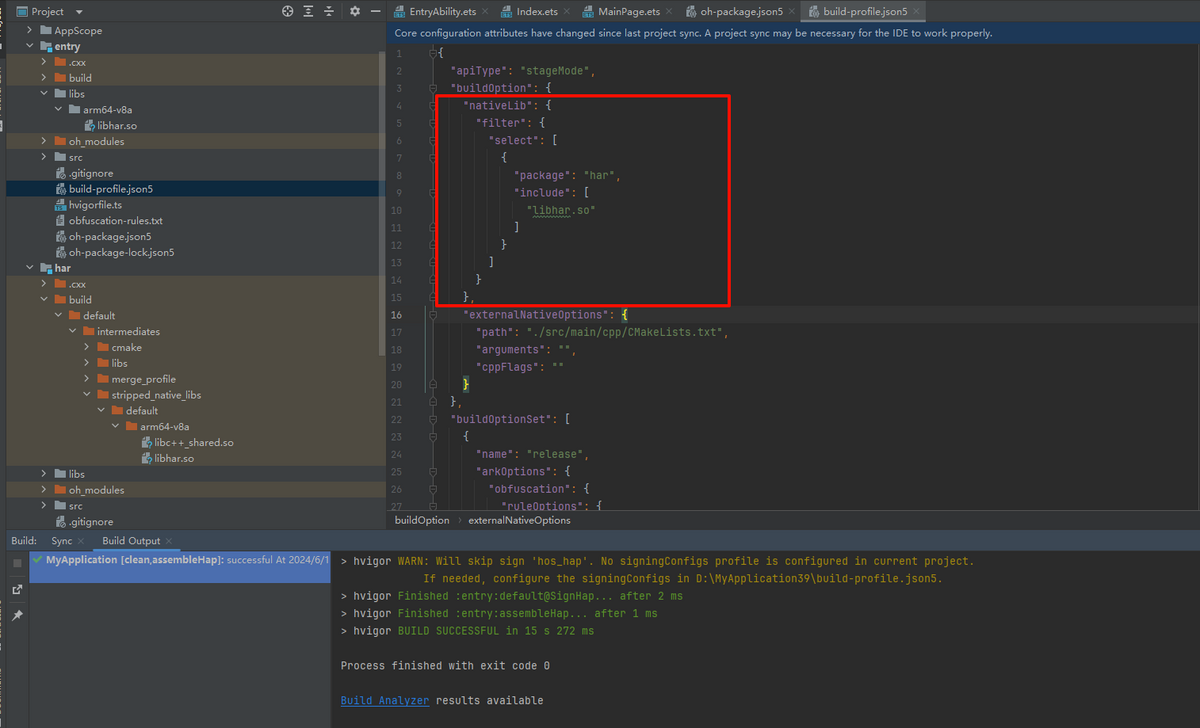
Task: Click the stop build square icon
Action: (17, 564)
